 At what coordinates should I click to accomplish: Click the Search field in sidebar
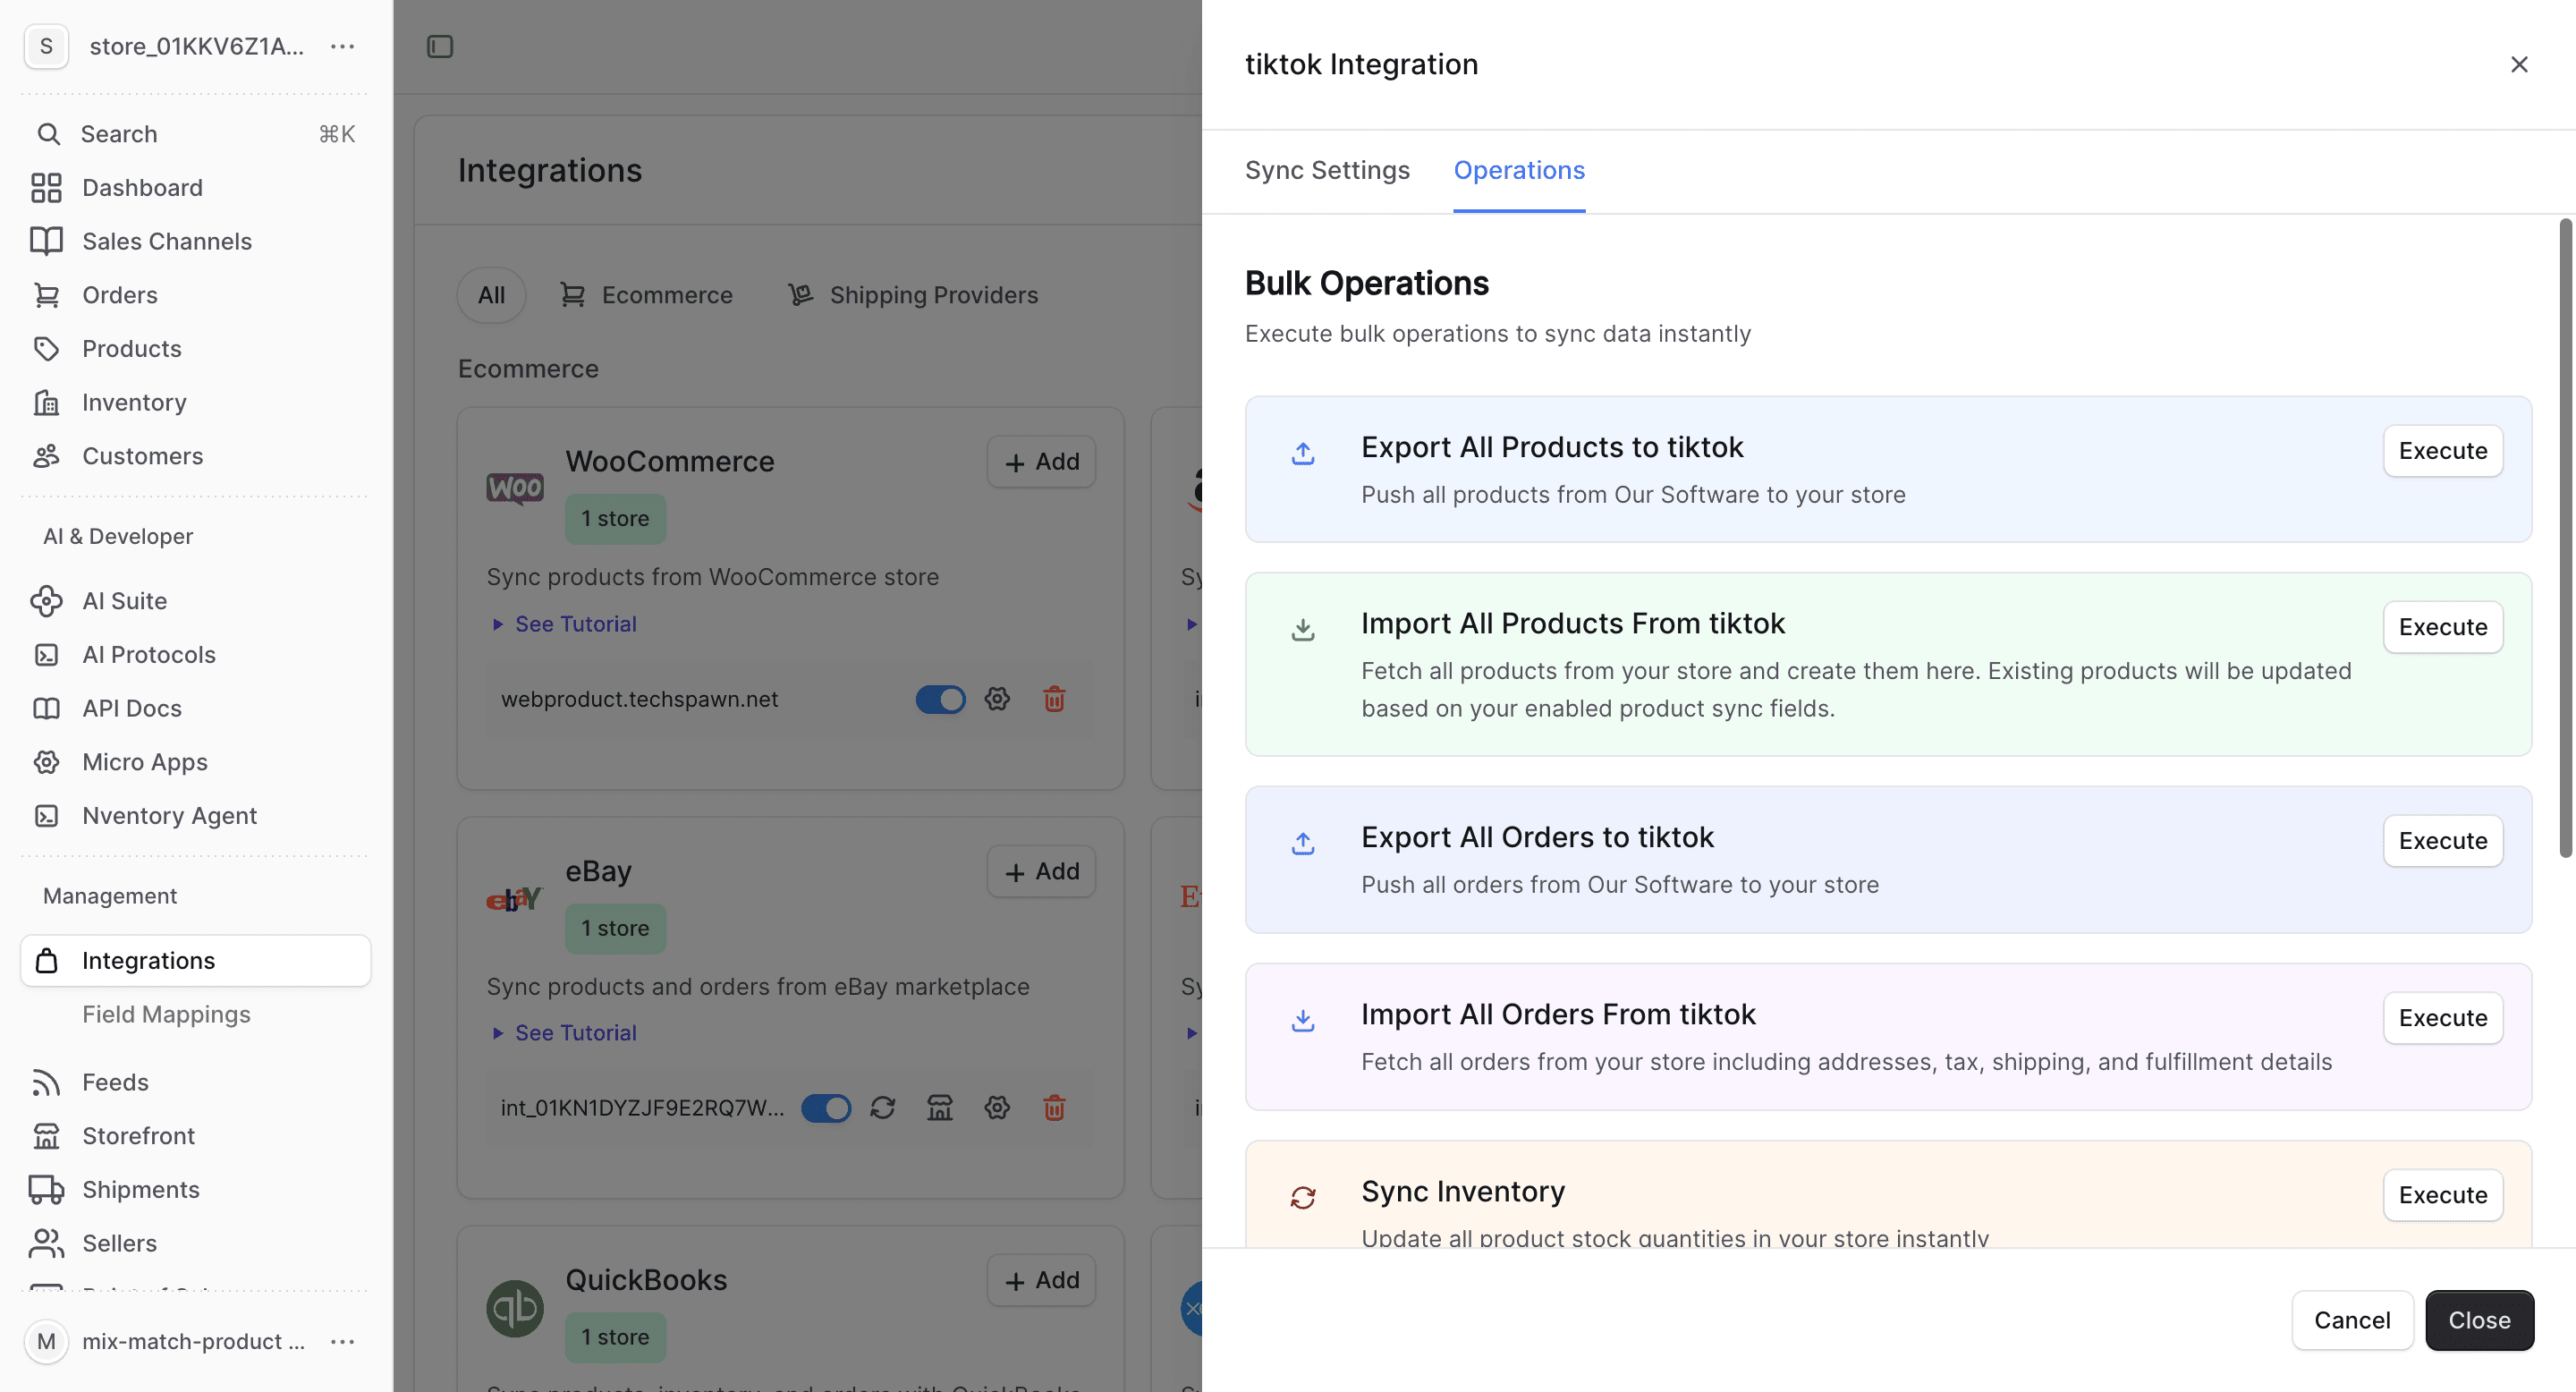point(196,134)
